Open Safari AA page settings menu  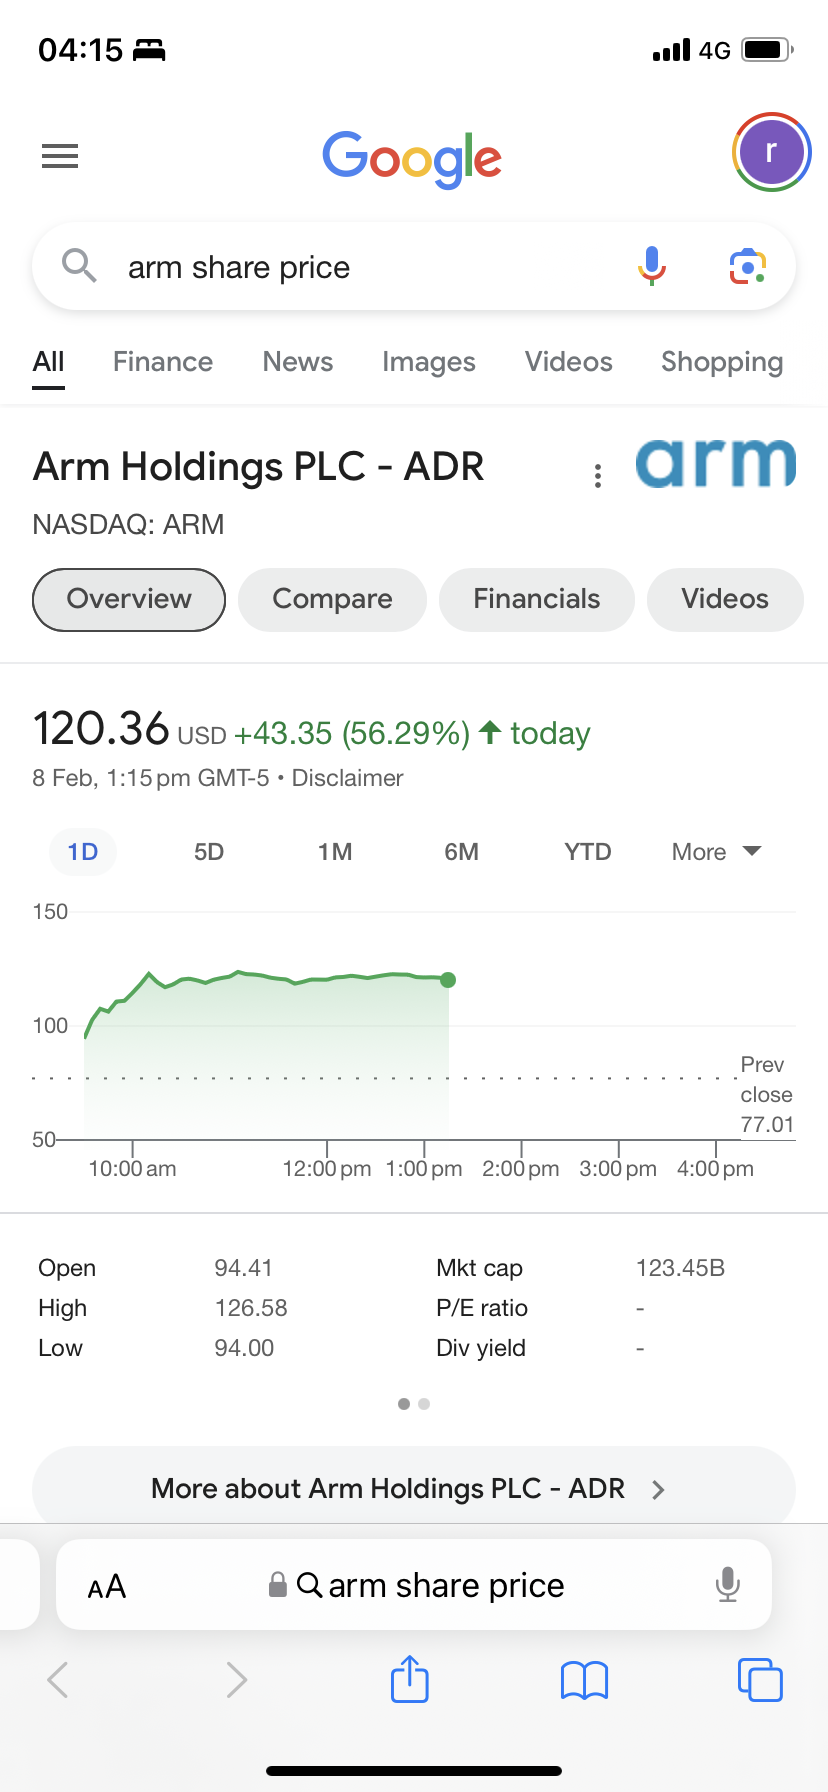[107, 1586]
